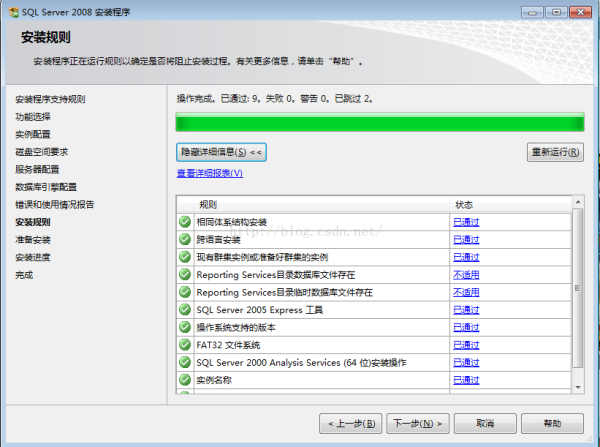
Task: Click the 取消 button
Action: point(485,423)
